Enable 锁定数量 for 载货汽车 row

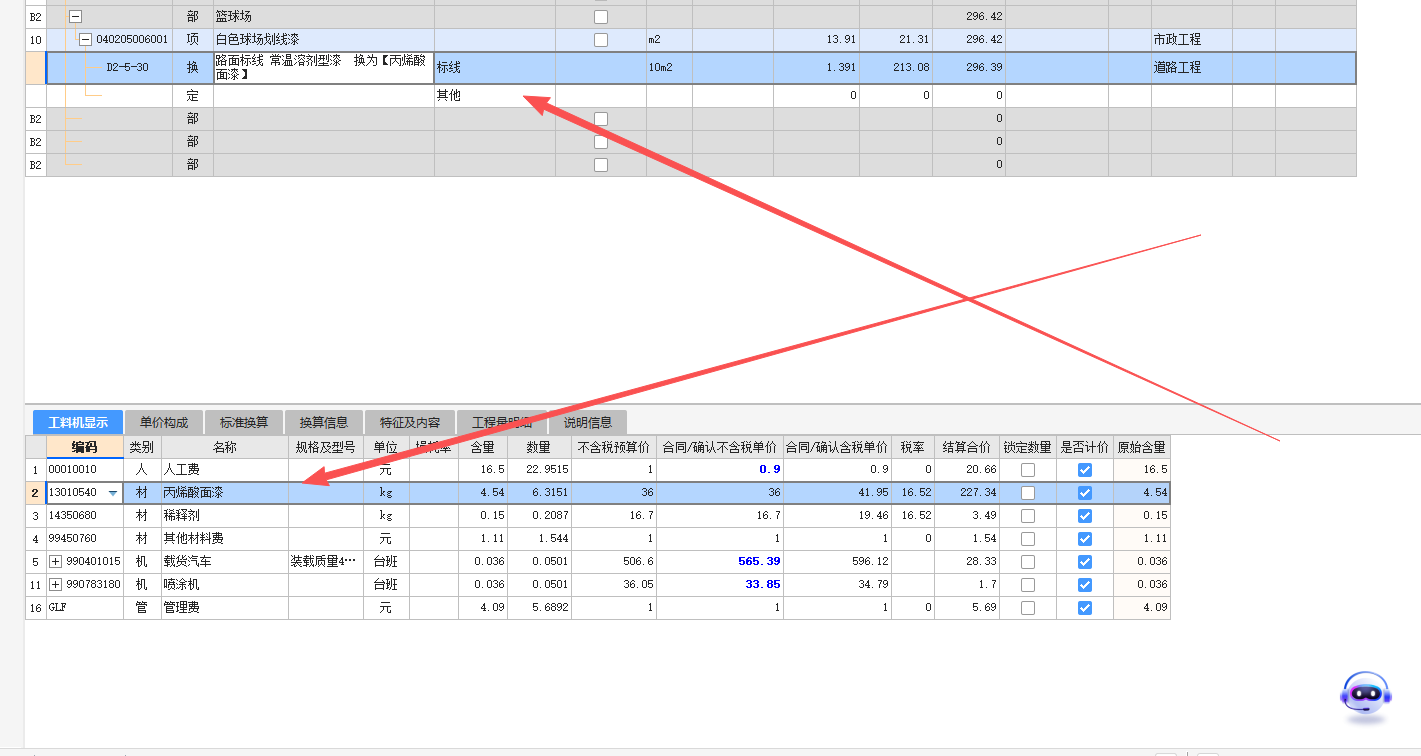pos(1027,562)
